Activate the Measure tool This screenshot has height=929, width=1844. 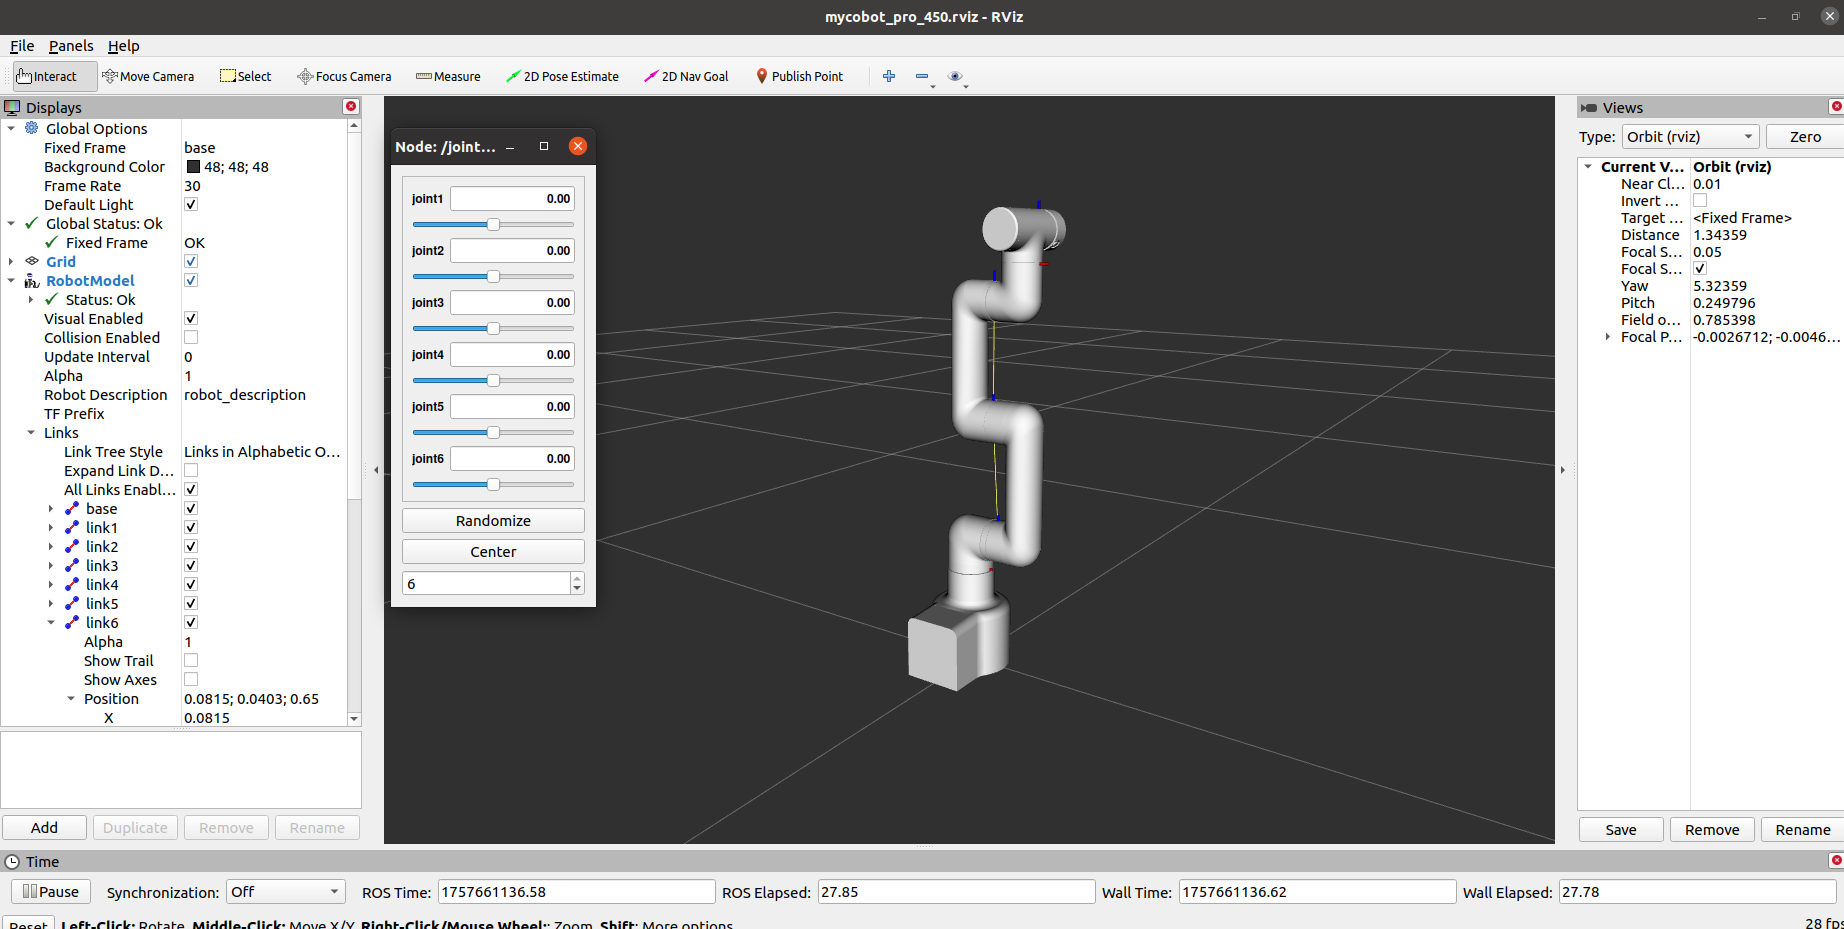448,76
